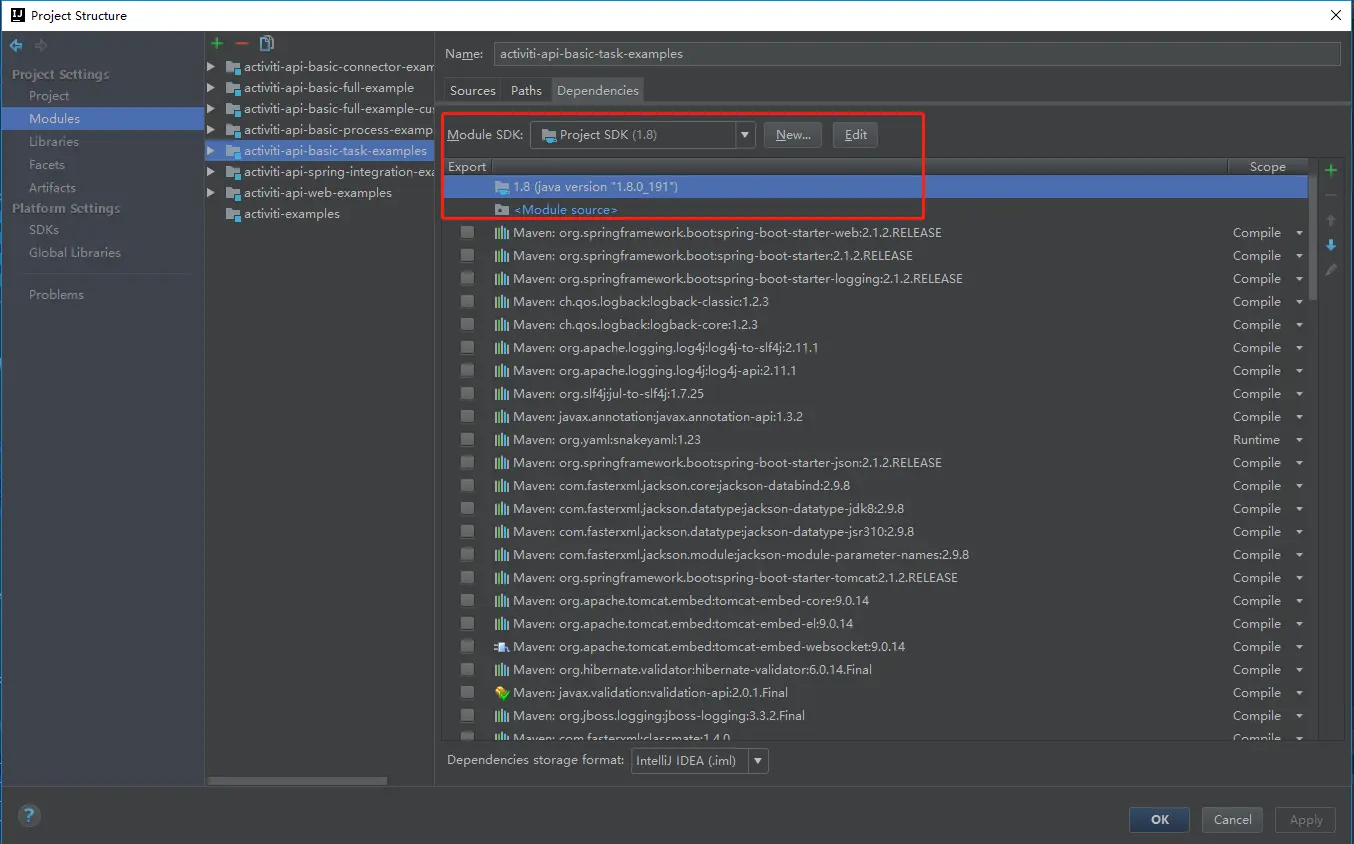Expand the activiti-api-basic-process module node

(x=211, y=130)
